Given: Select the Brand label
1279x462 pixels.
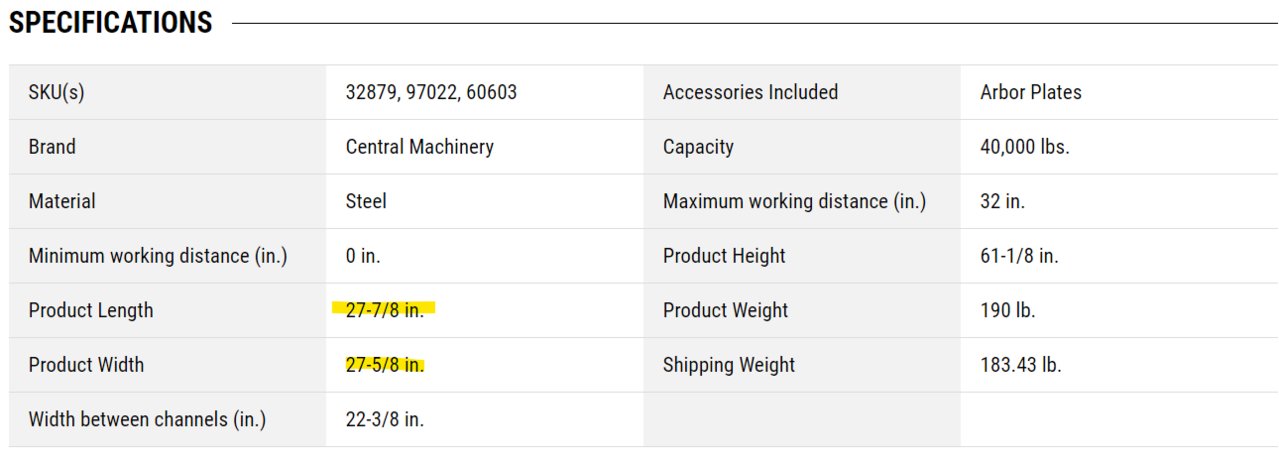Looking at the screenshot, I should pyautogui.click(x=52, y=147).
